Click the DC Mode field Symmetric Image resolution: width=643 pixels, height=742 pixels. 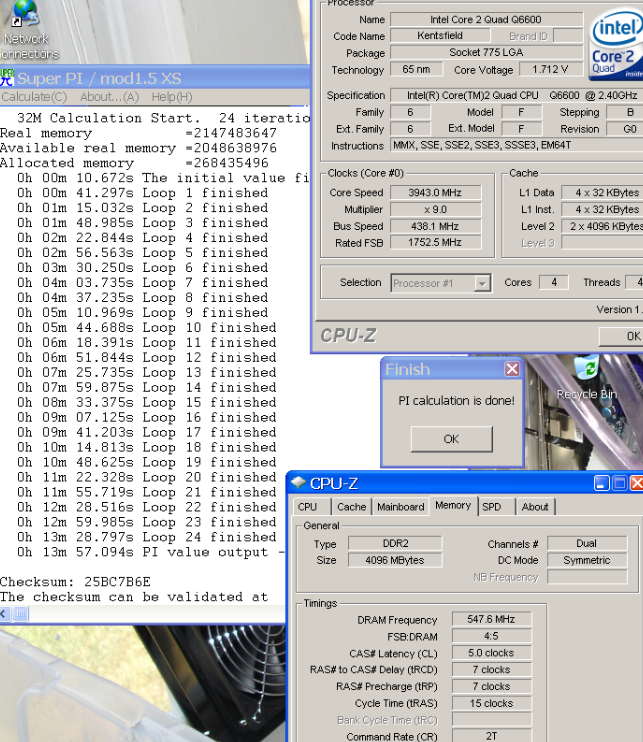click(587, 560)
